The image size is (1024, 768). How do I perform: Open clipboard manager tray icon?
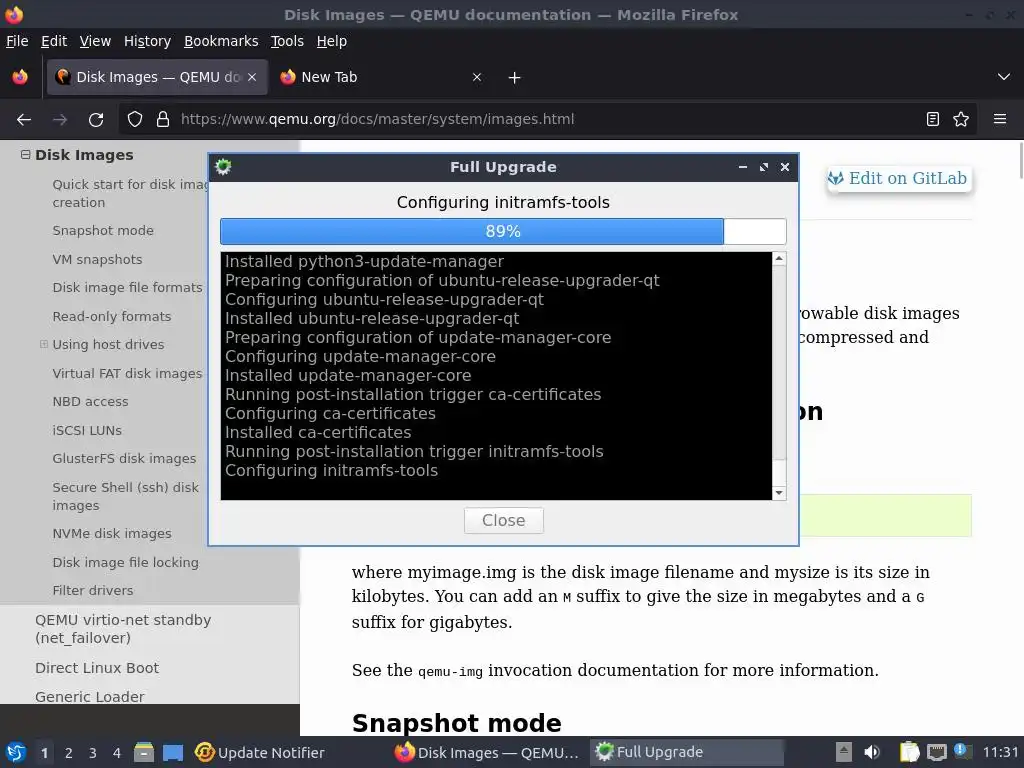909,752
